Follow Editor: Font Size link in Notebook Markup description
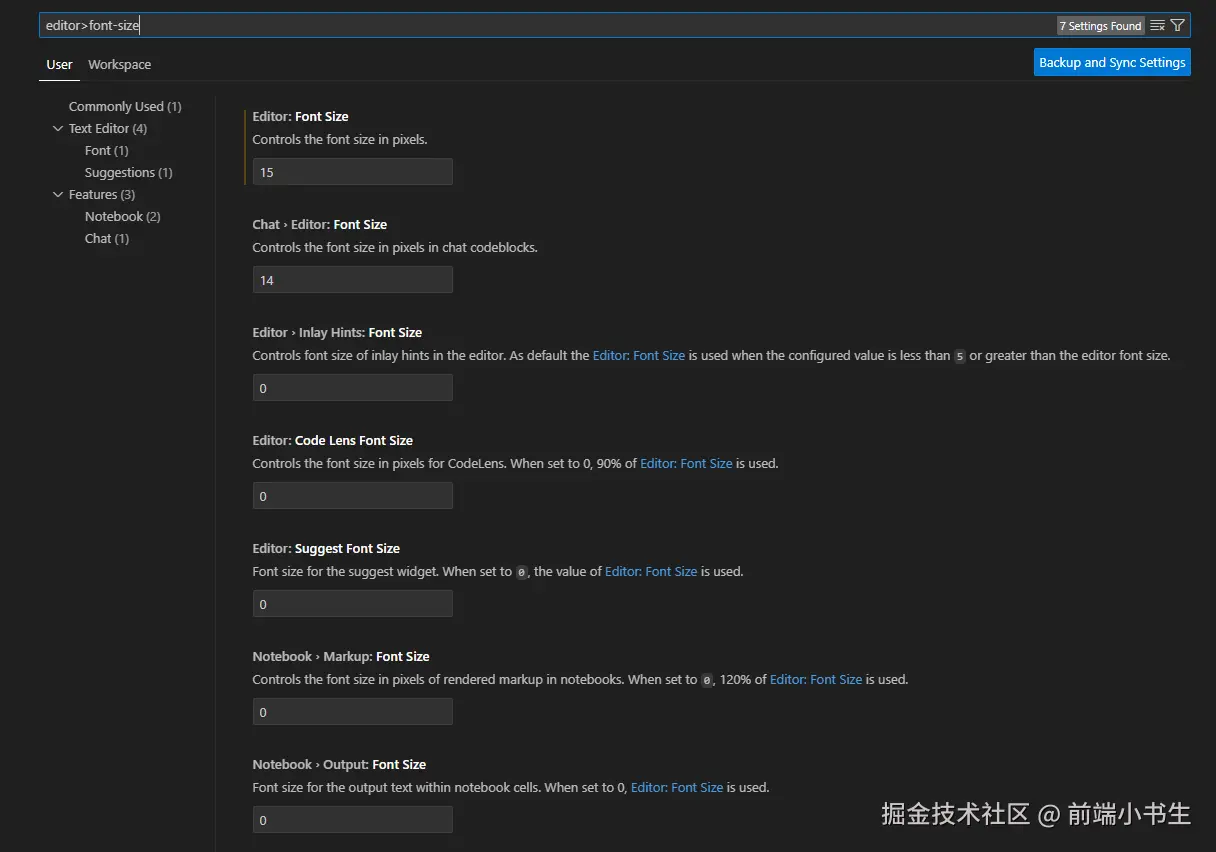 click(x=815, y=679)
